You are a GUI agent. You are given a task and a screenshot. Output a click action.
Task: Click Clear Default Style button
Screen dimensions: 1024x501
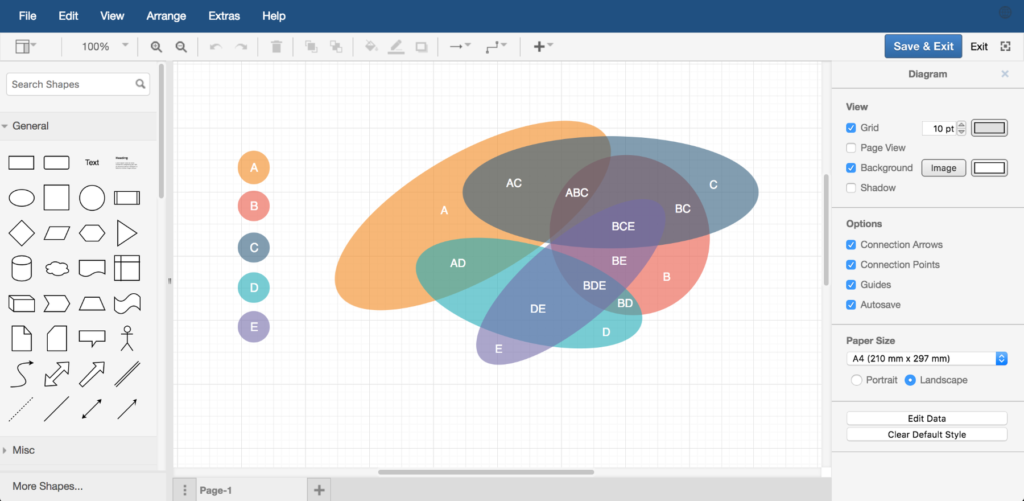(x=927, y=434)
